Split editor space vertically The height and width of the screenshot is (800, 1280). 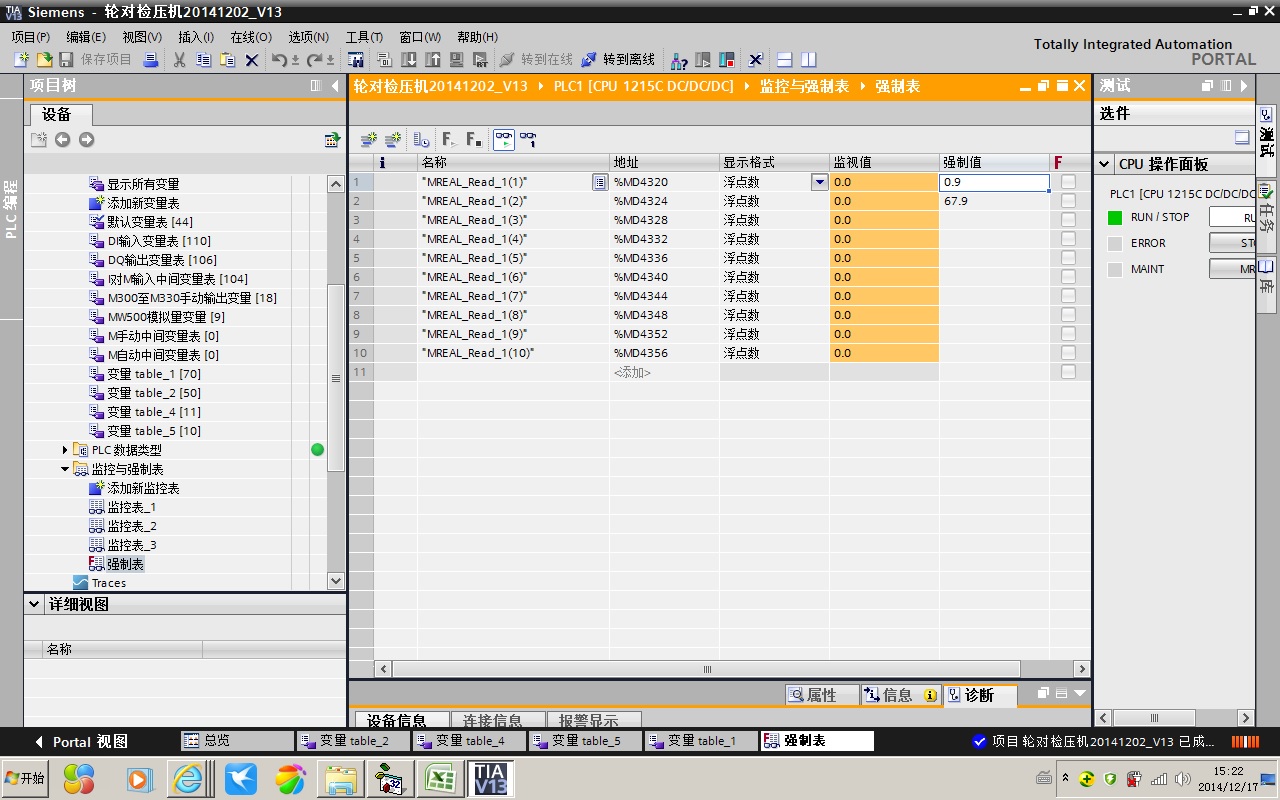click(x=808, y=60)
